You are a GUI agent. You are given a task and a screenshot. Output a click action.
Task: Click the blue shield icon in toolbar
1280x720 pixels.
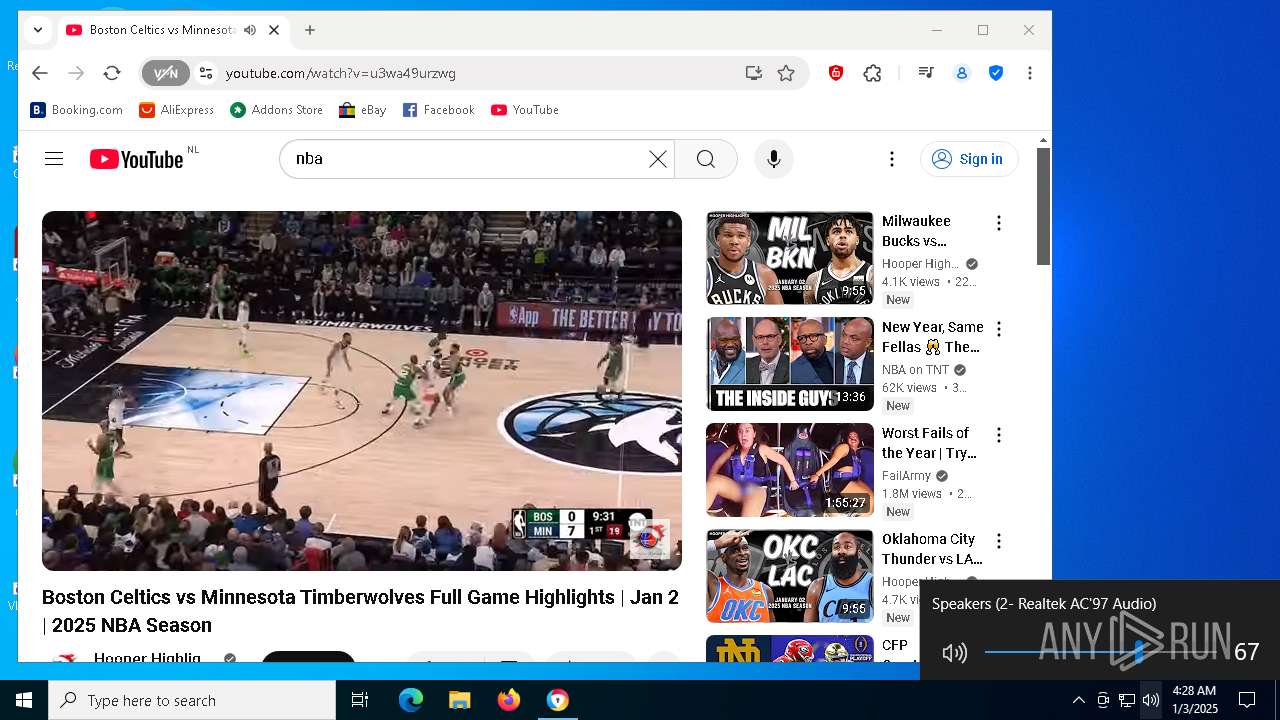[996, 73]
